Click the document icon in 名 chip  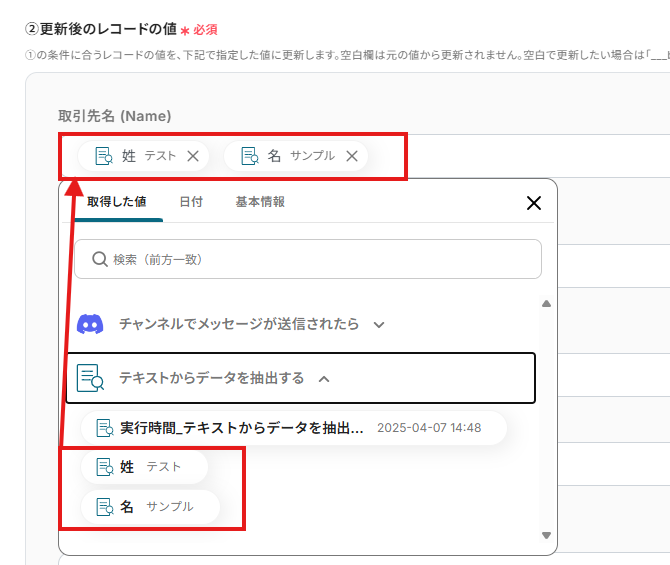pyautogui.click(x=250, y=156)
